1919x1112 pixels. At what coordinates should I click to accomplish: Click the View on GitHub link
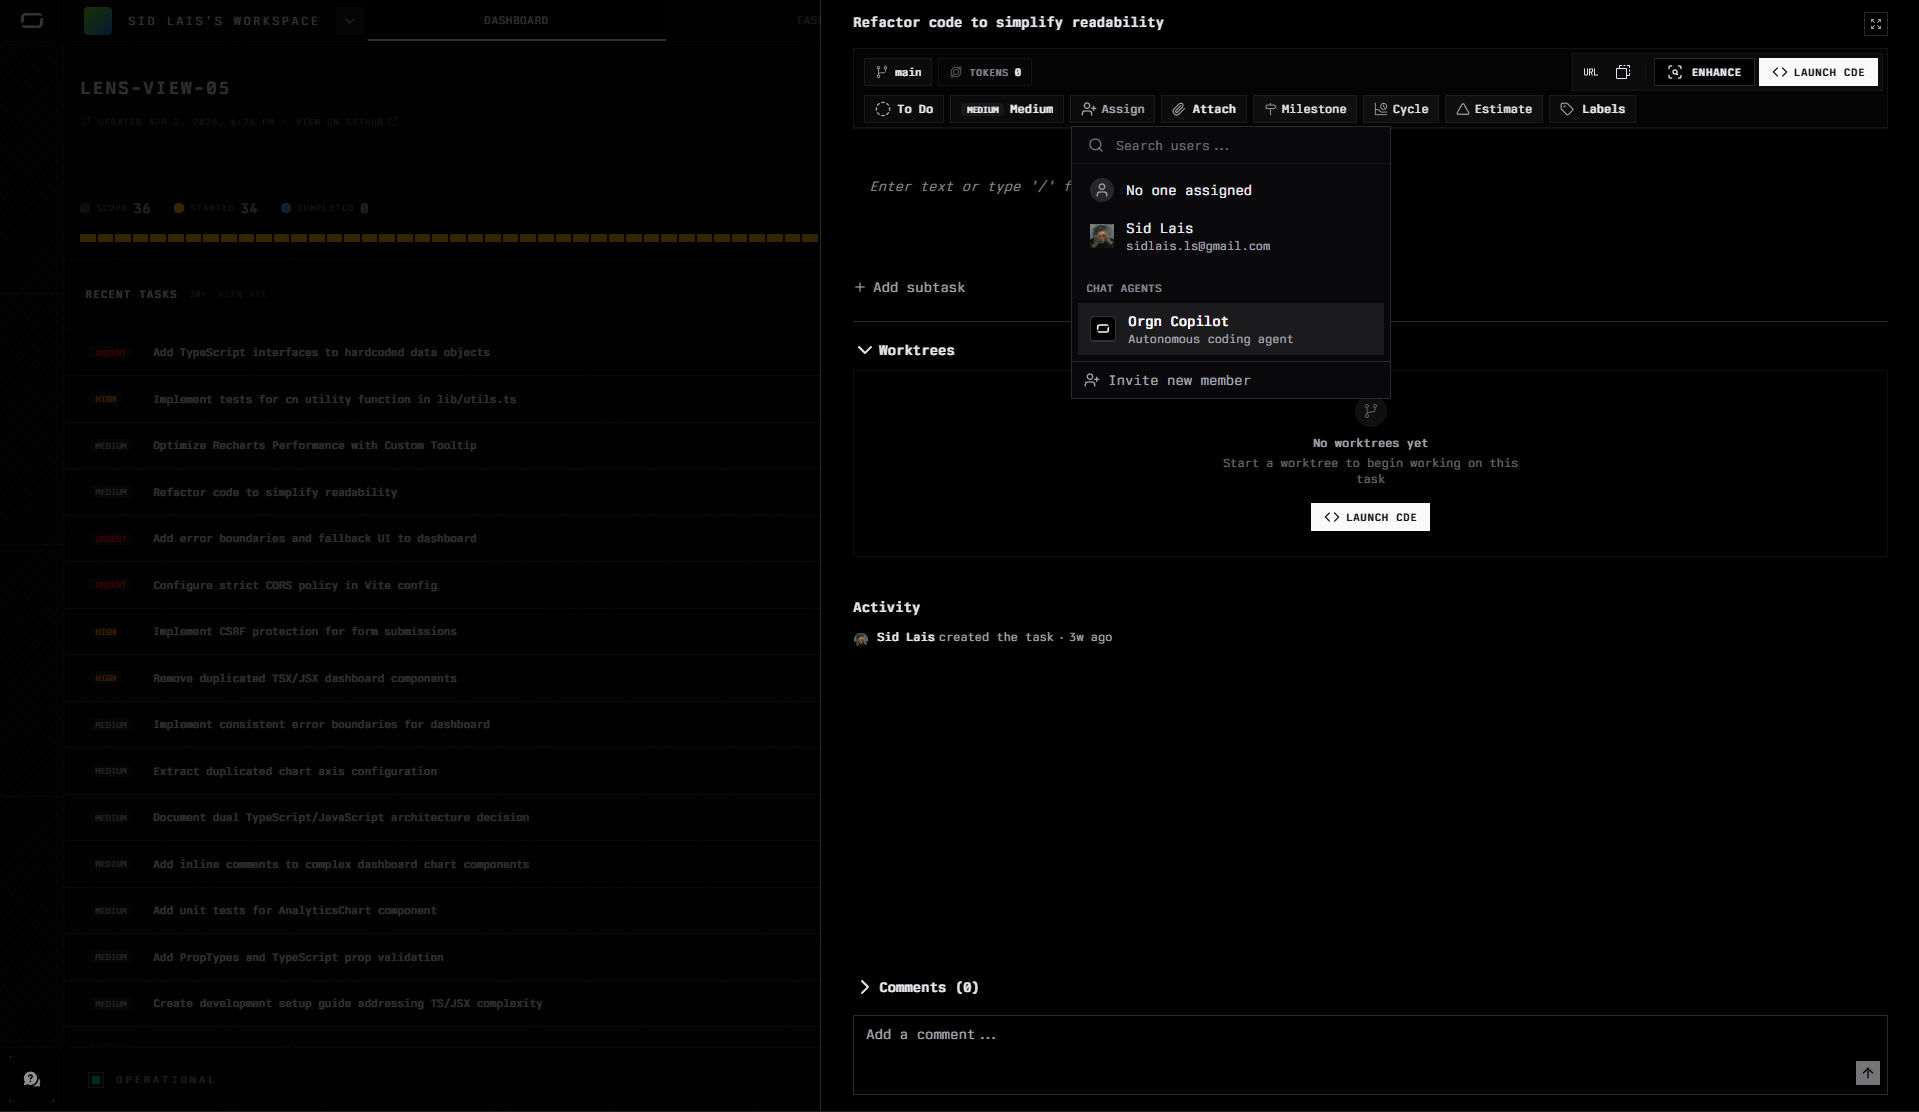click(x=346, y=122)
